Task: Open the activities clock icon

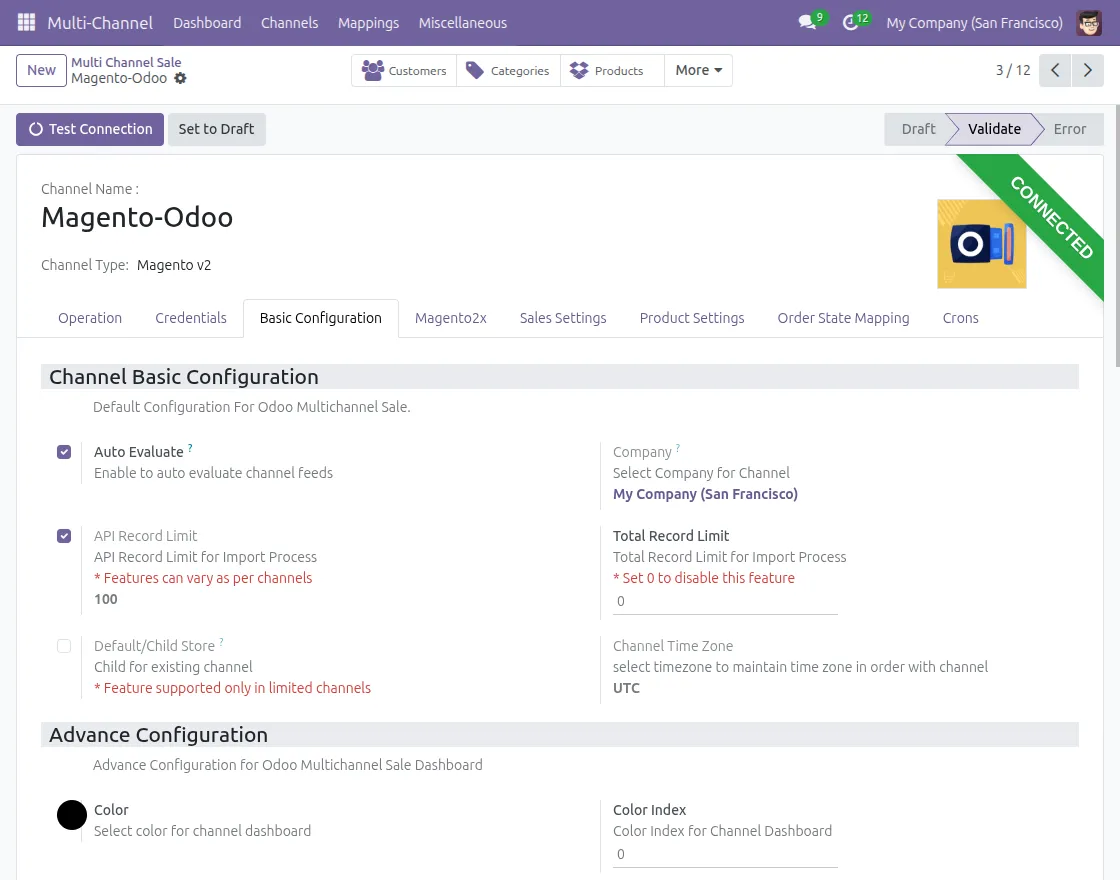Action: click(x=851, y=22)
